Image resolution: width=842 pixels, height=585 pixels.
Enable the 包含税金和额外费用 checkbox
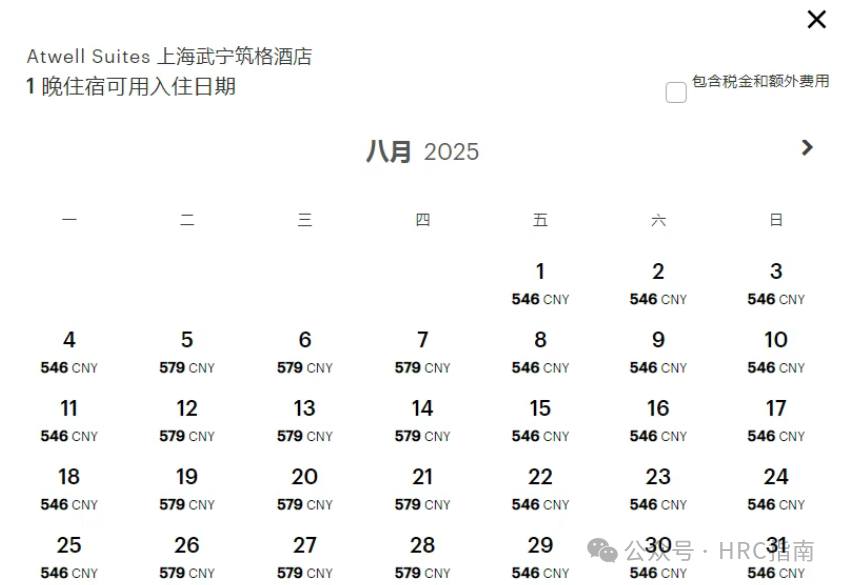tap(675, 91)
